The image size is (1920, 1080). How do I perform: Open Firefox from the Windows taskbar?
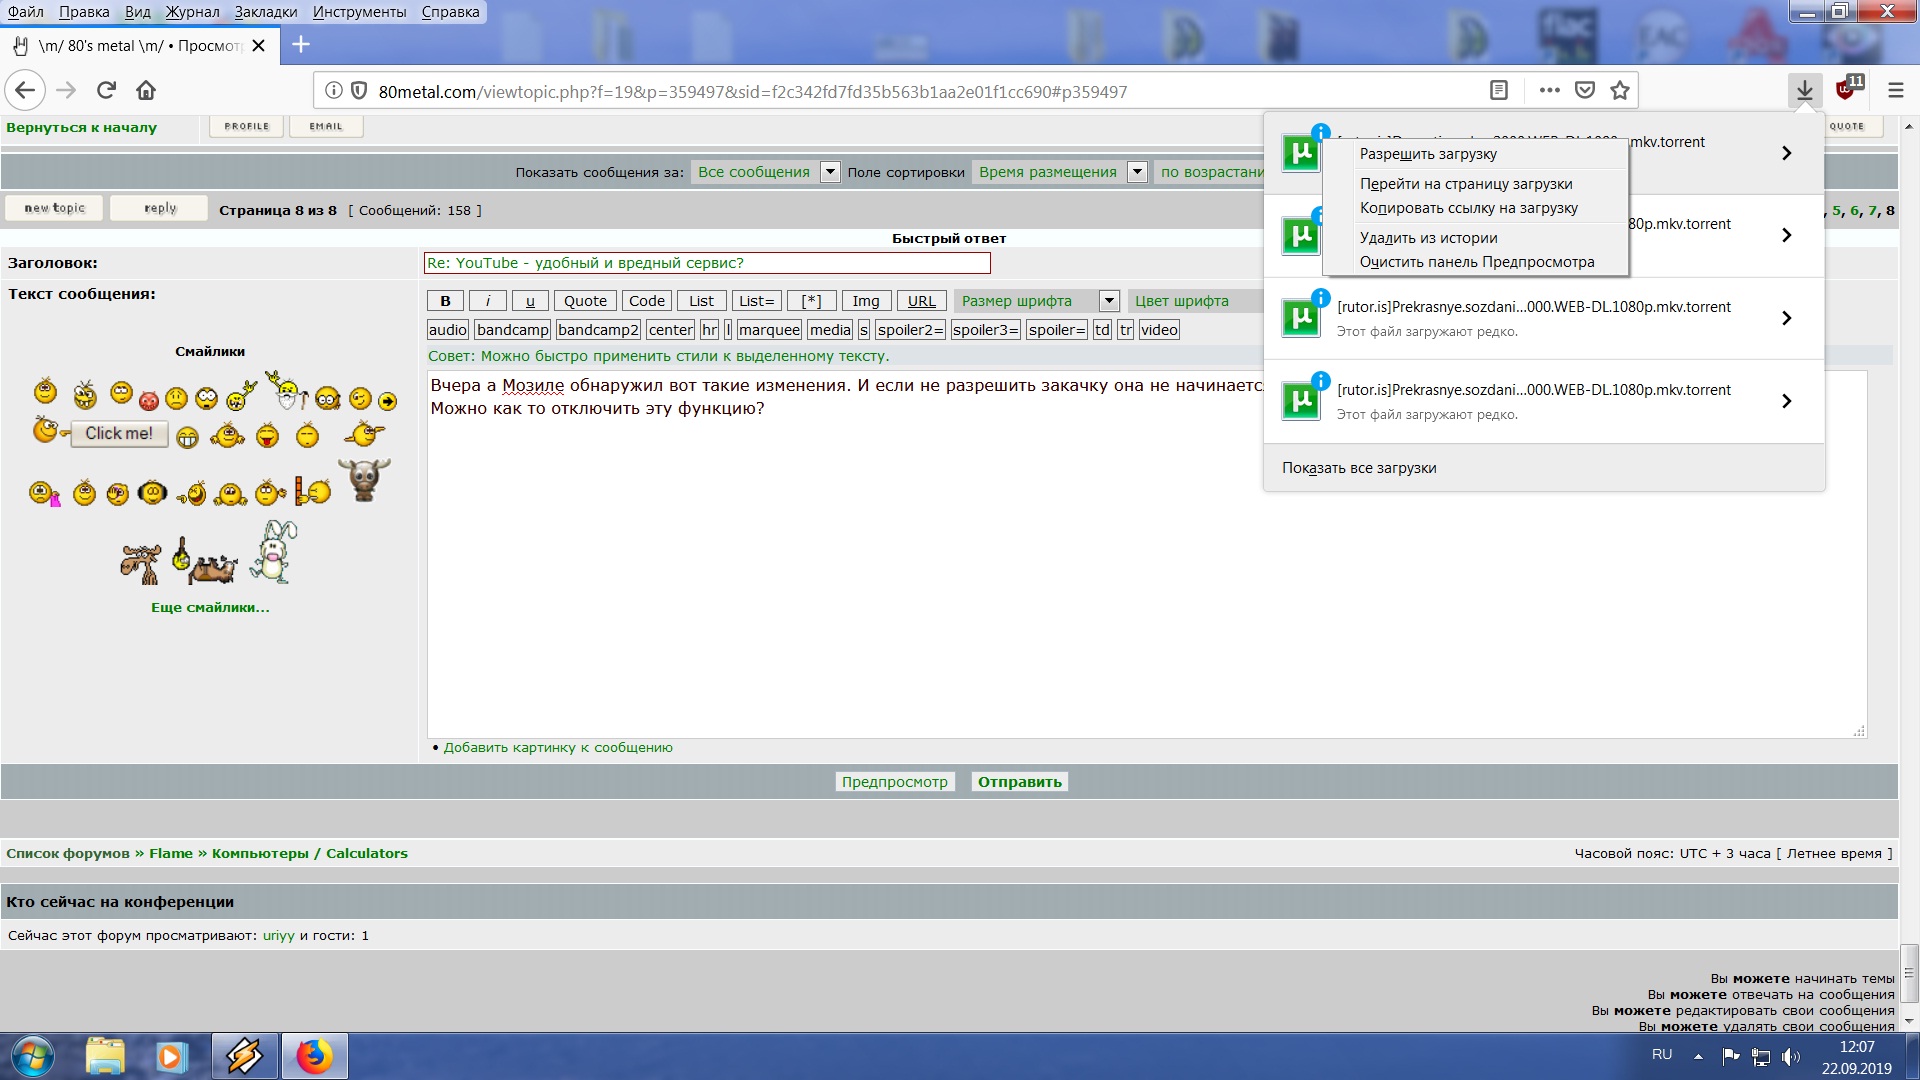point(314,1056)
